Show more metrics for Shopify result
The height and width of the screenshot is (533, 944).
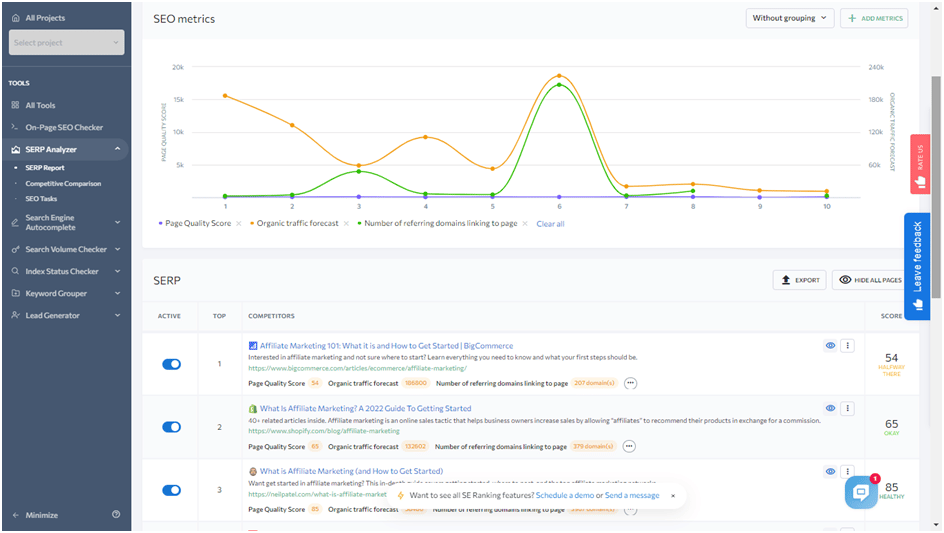click(629, 446)
